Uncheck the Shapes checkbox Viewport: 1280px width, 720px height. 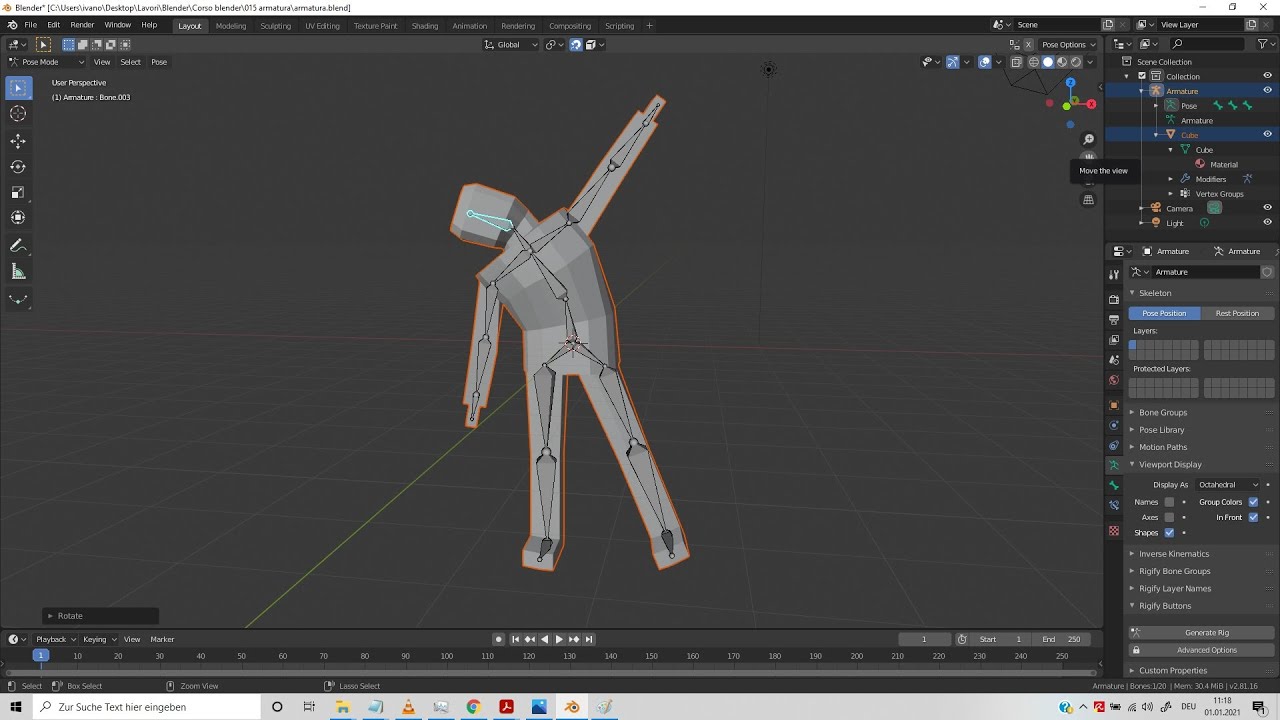point(1169,532)
